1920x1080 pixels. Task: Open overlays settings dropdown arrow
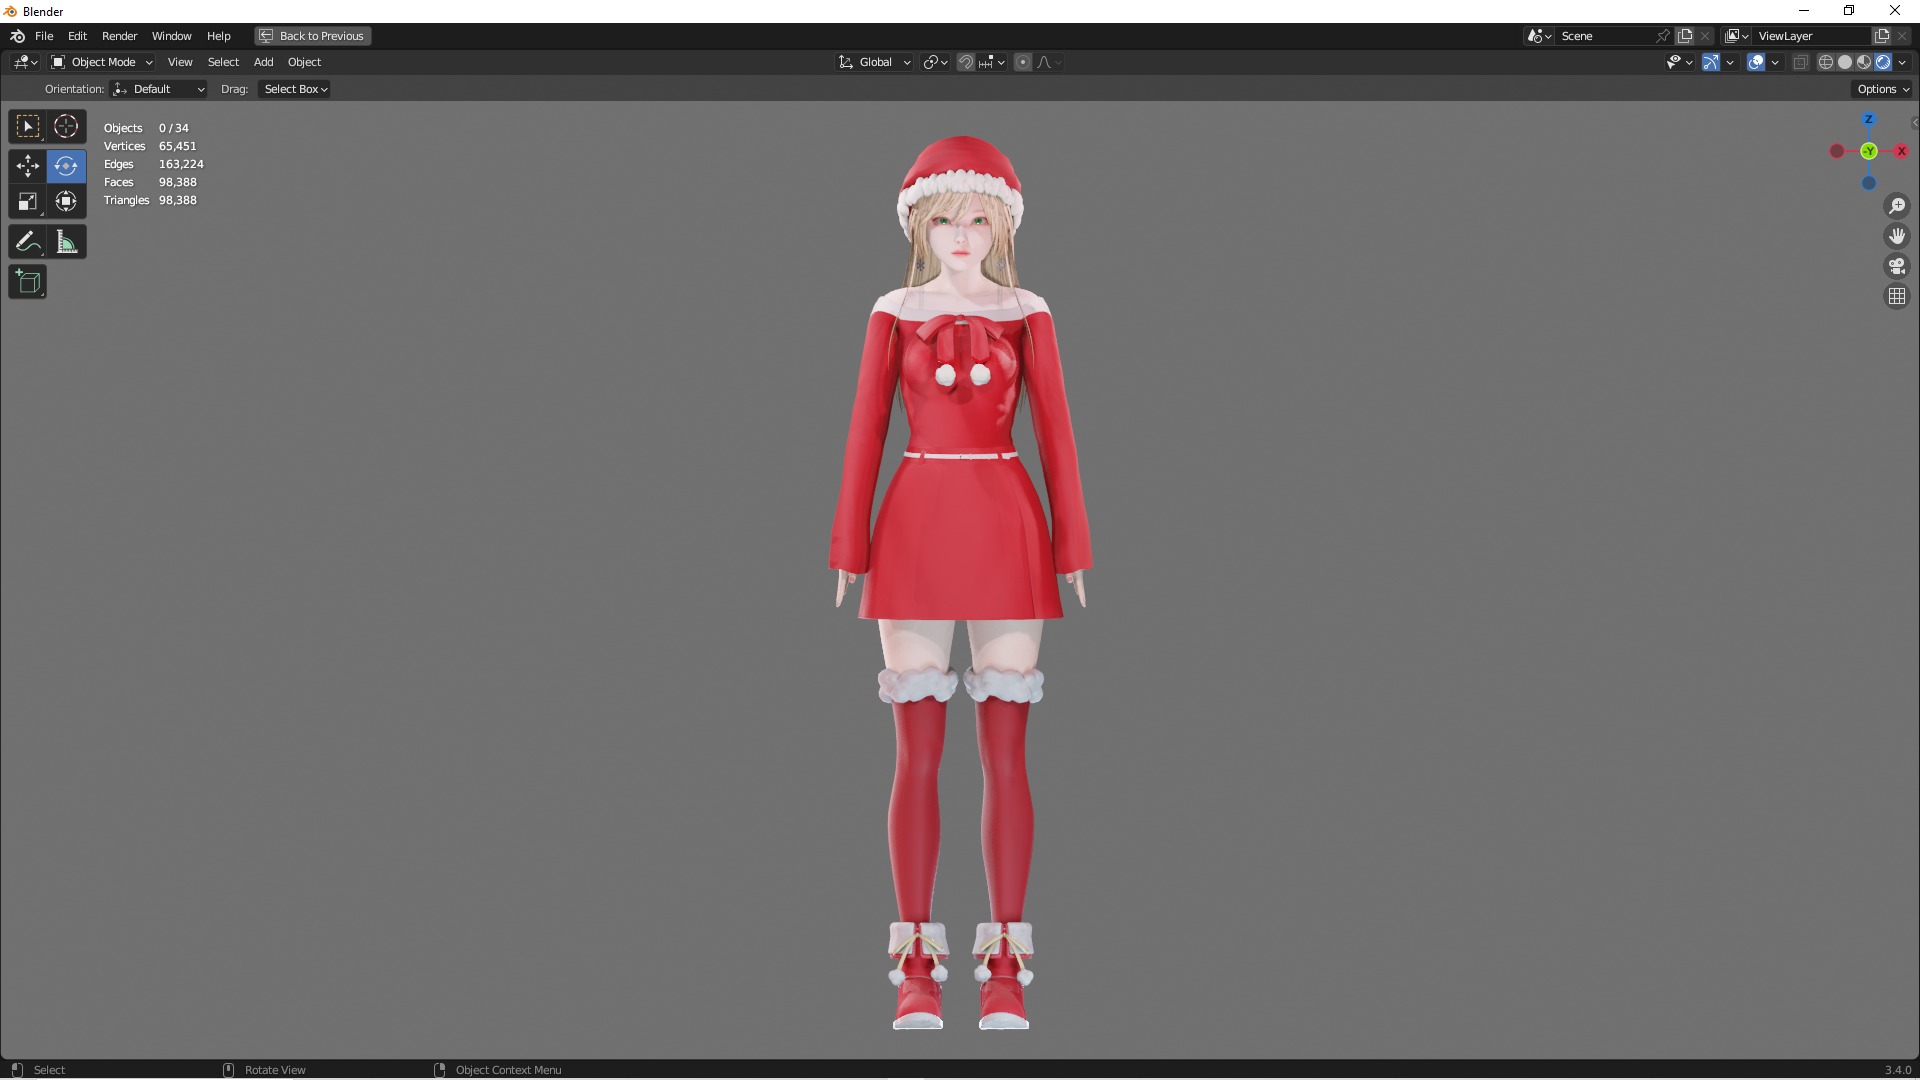click(1775, 62)
